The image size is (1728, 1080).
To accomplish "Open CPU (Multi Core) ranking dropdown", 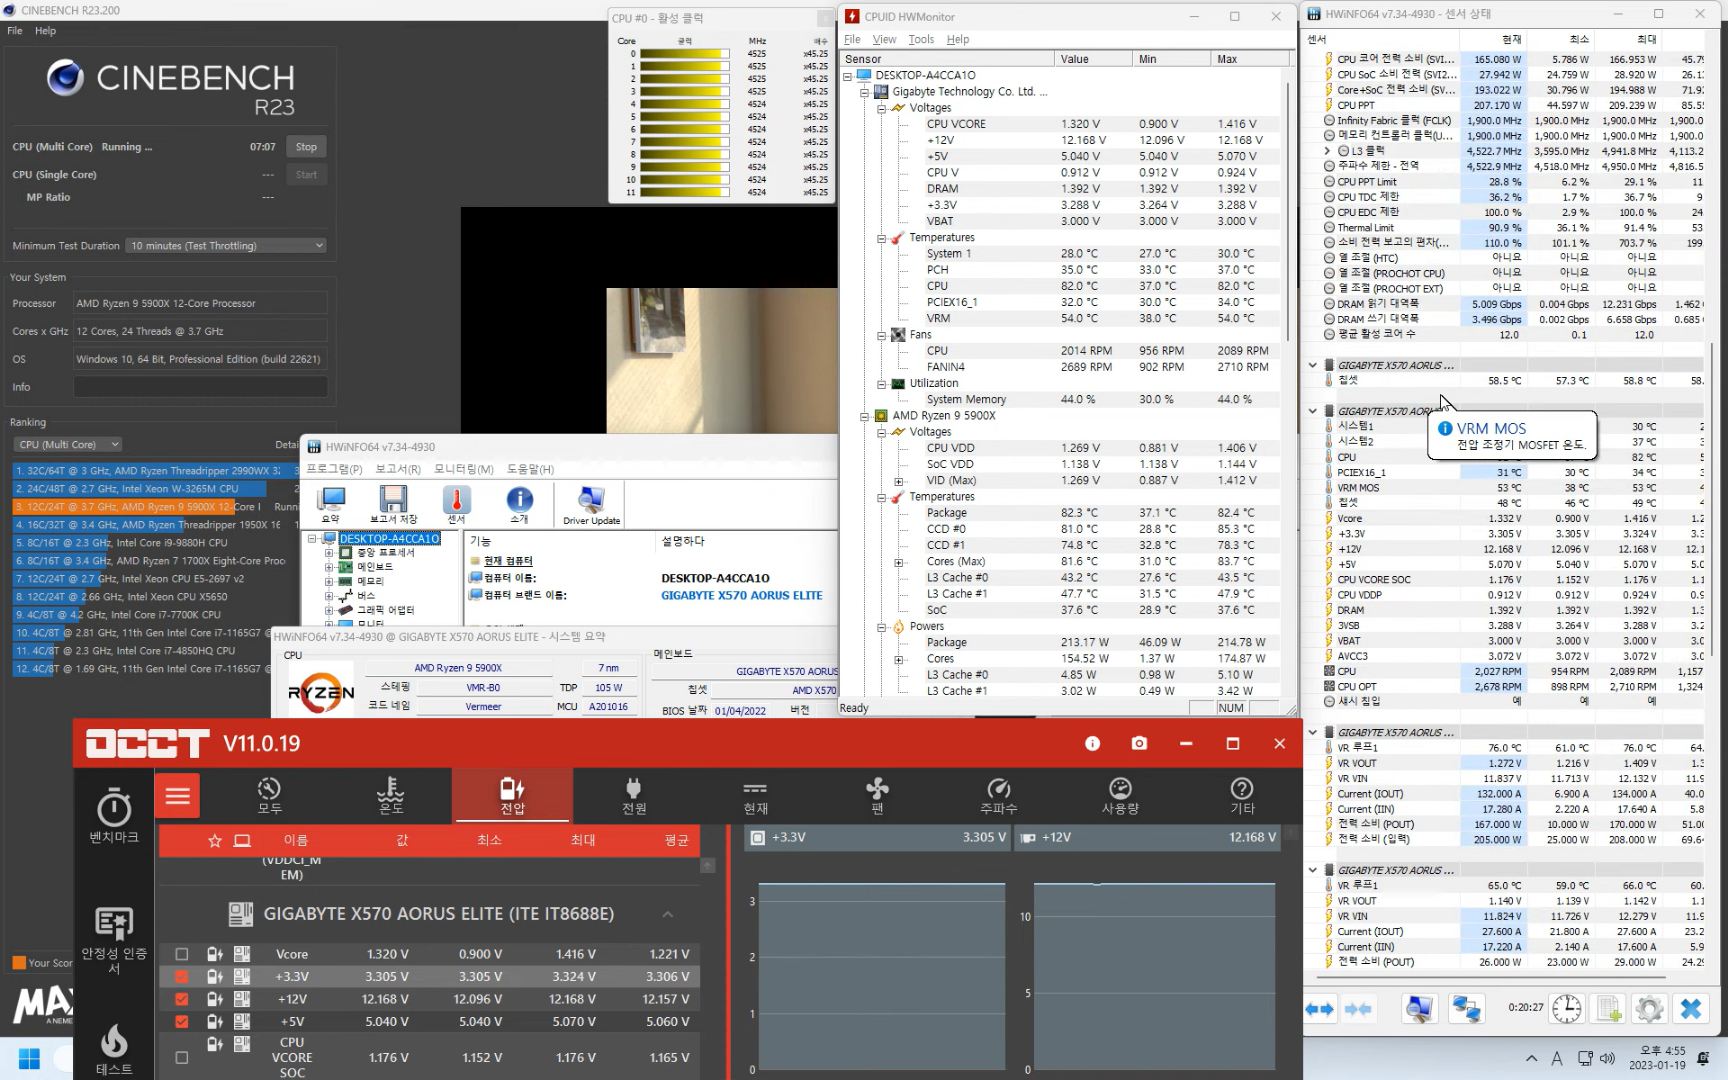I will point(68,444).
